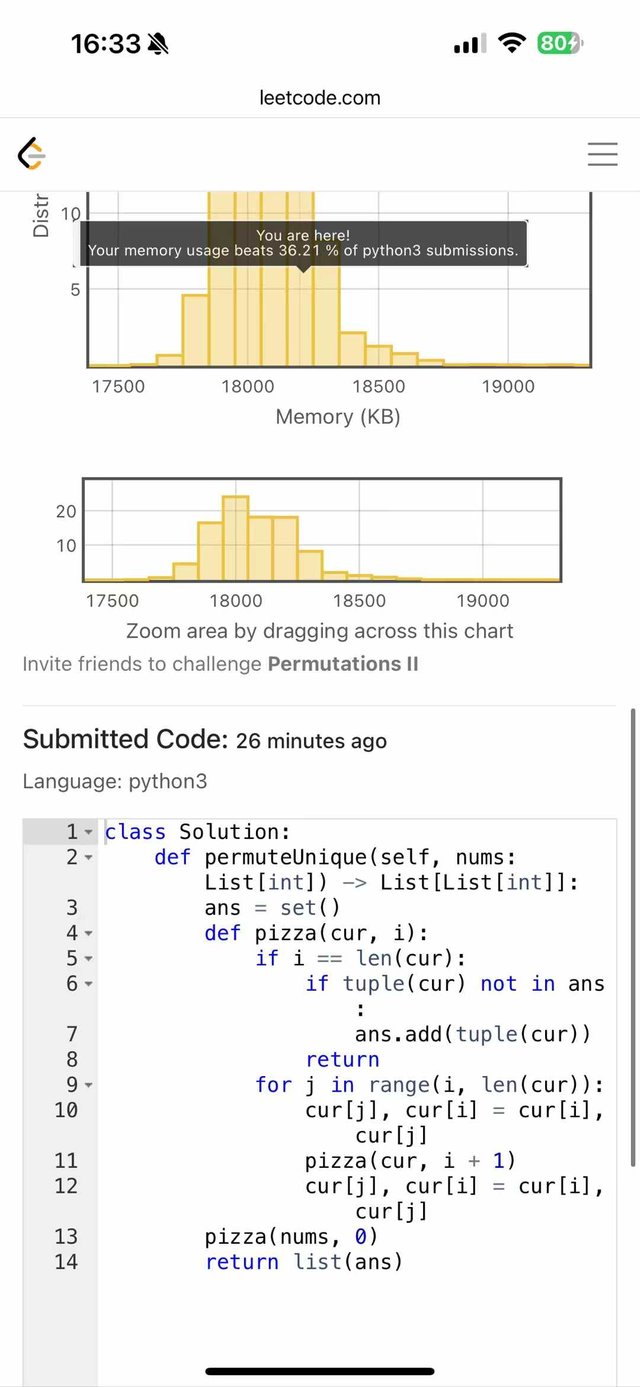Image resolution: width=640 pixels, height=1387 pixels.
Task: Click line number 14 in the gutter
Action: point(66,1261)
